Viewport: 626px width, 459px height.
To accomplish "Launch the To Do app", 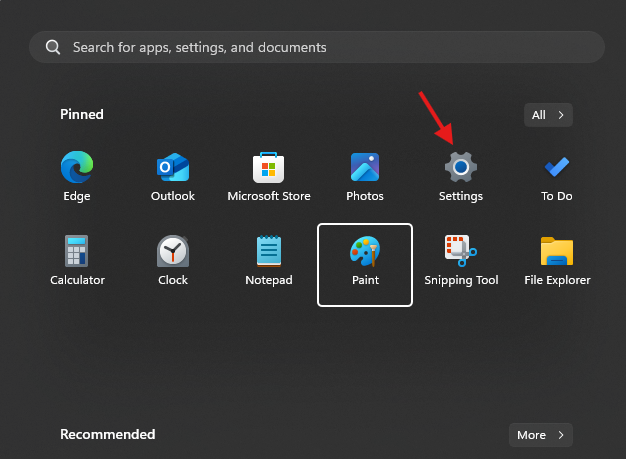I will pyautogui.click(x=557, y=167).
